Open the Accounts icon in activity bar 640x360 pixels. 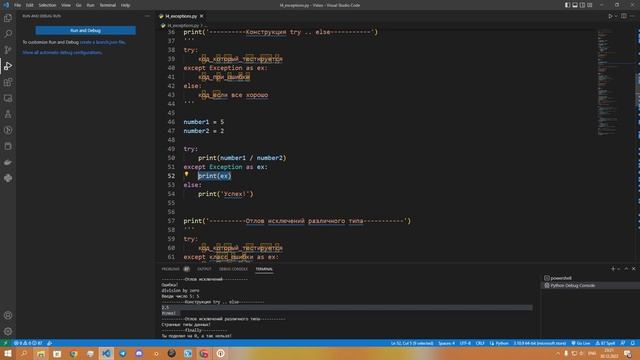pos(8,315)
